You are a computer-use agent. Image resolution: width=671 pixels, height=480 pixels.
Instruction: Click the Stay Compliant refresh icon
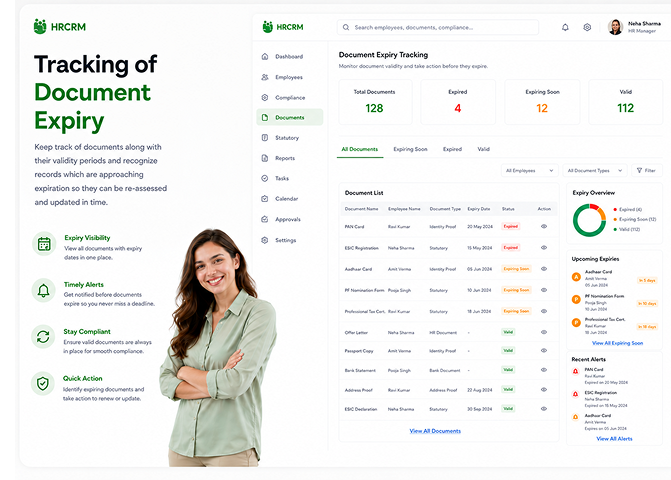pos(43,337)
